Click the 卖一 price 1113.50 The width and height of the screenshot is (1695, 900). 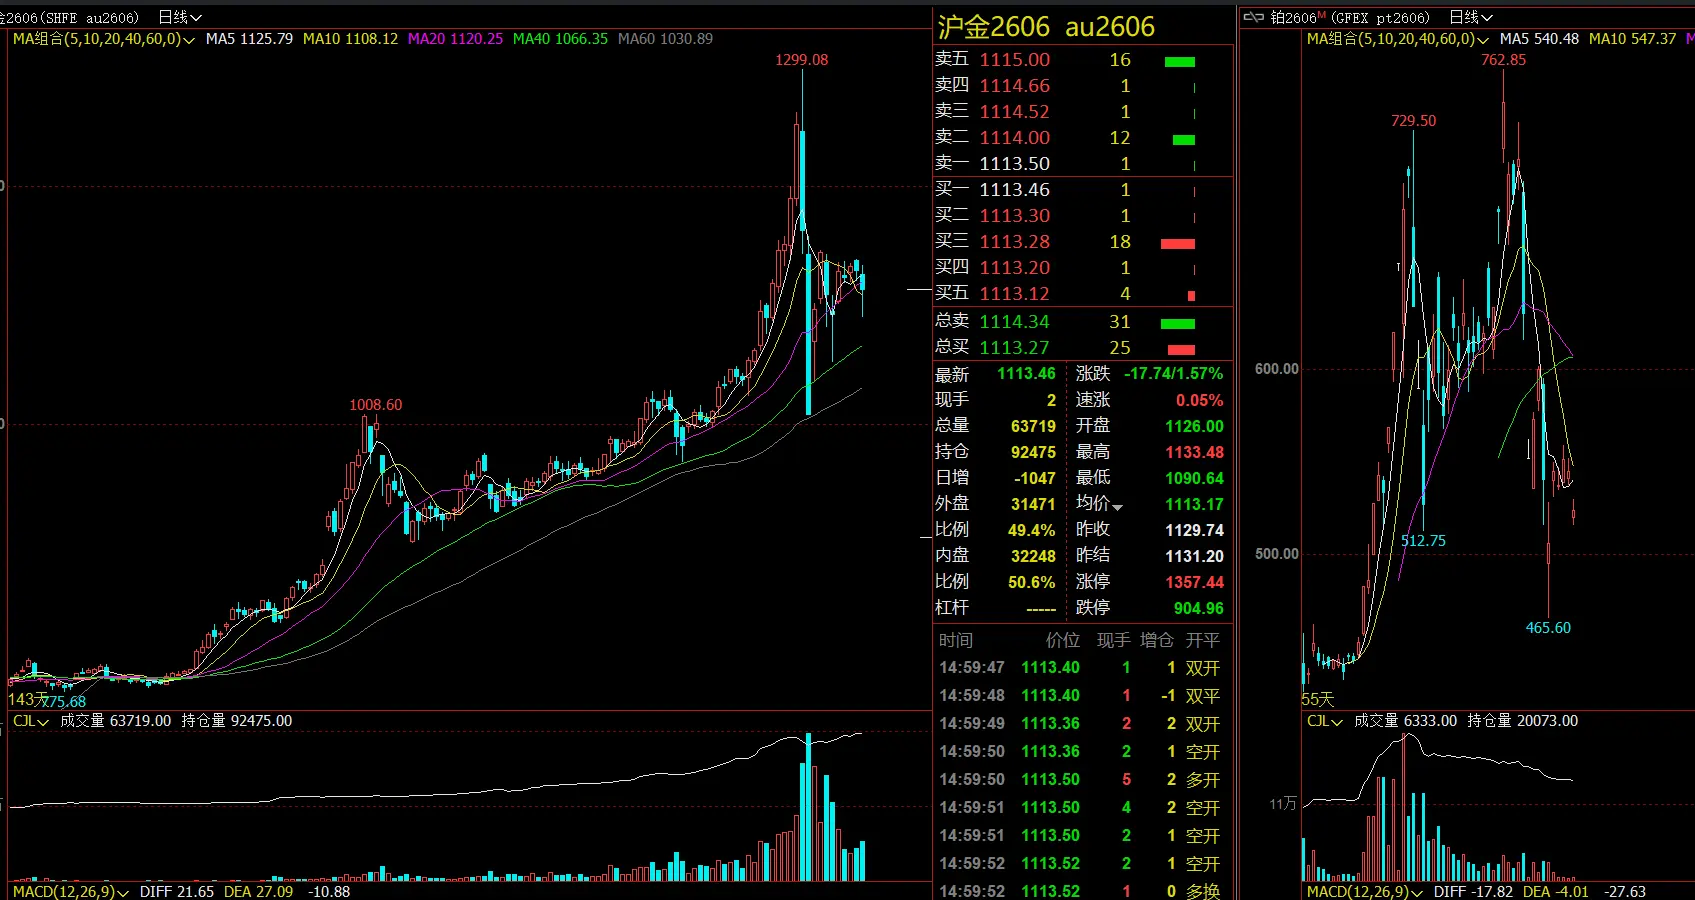(x=1014, y=164)
